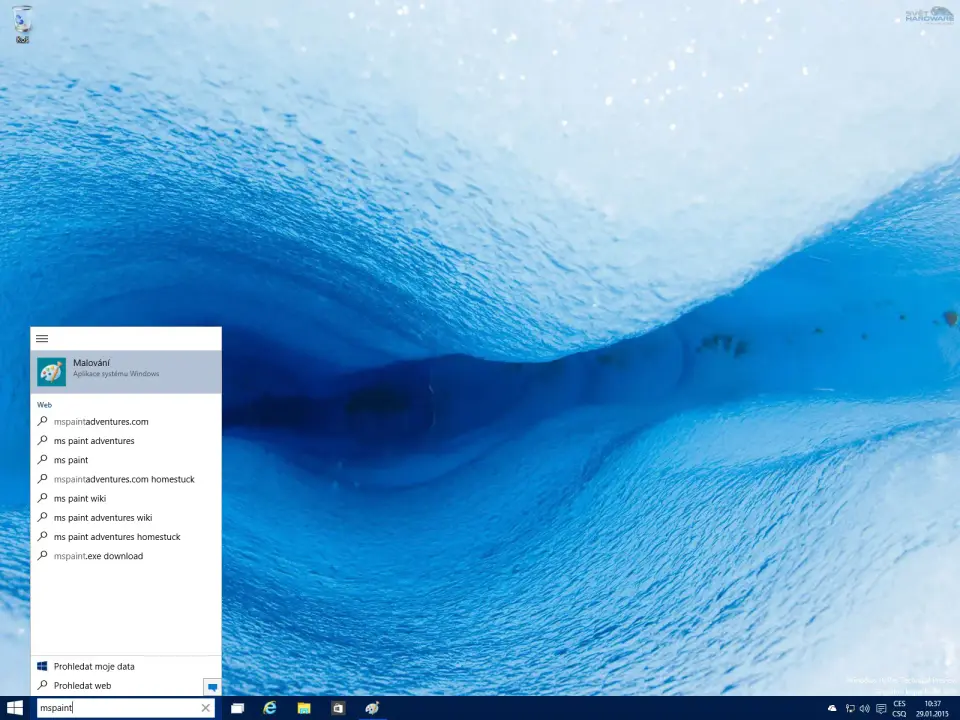Open File Explorer from the taskbar

tap(304, 708)
